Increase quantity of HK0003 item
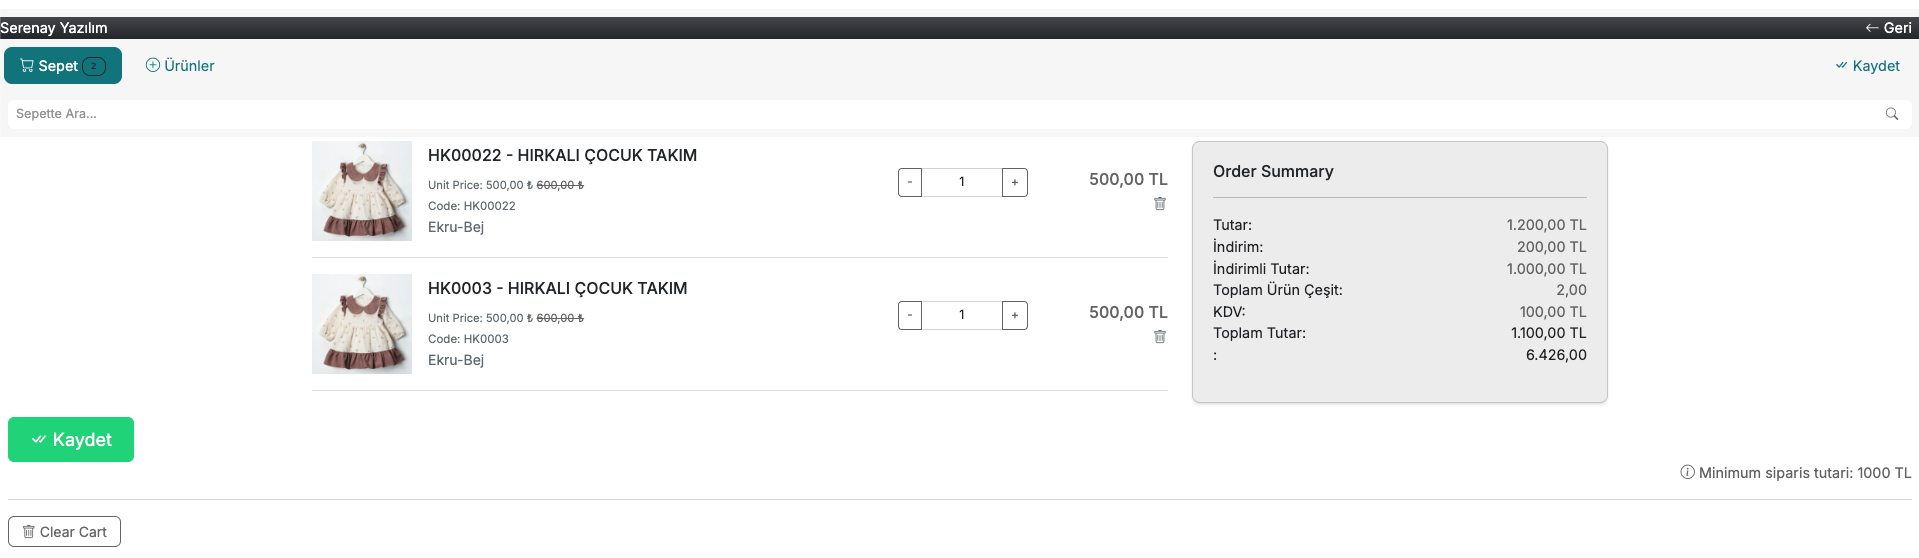The image size is (1919, 558). pyautogui.click(x=1014, y=315)
